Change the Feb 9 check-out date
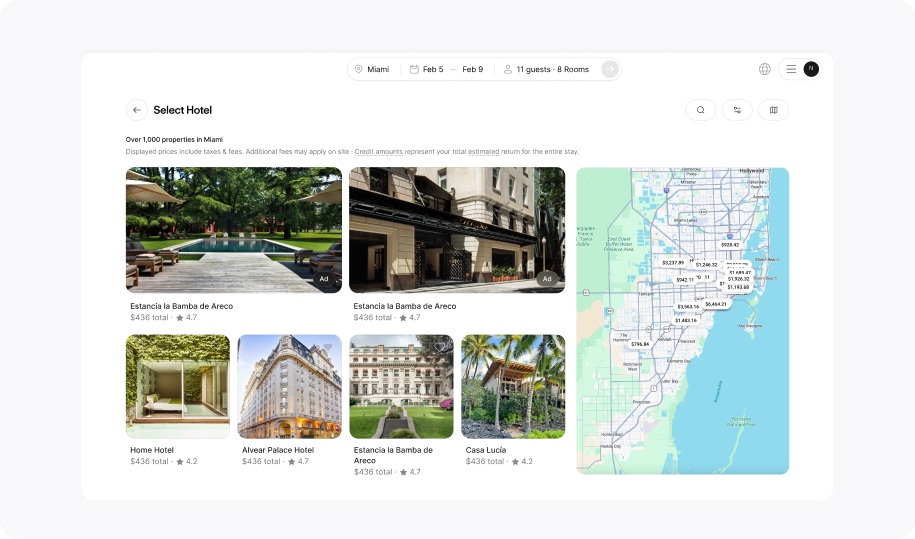Screen dimensions: 915x539 (473, 69)
